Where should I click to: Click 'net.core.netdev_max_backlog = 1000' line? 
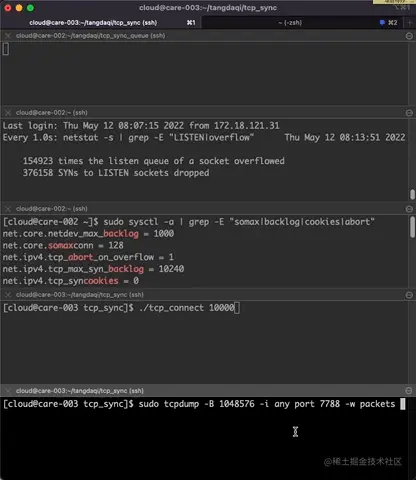[88, 234]
